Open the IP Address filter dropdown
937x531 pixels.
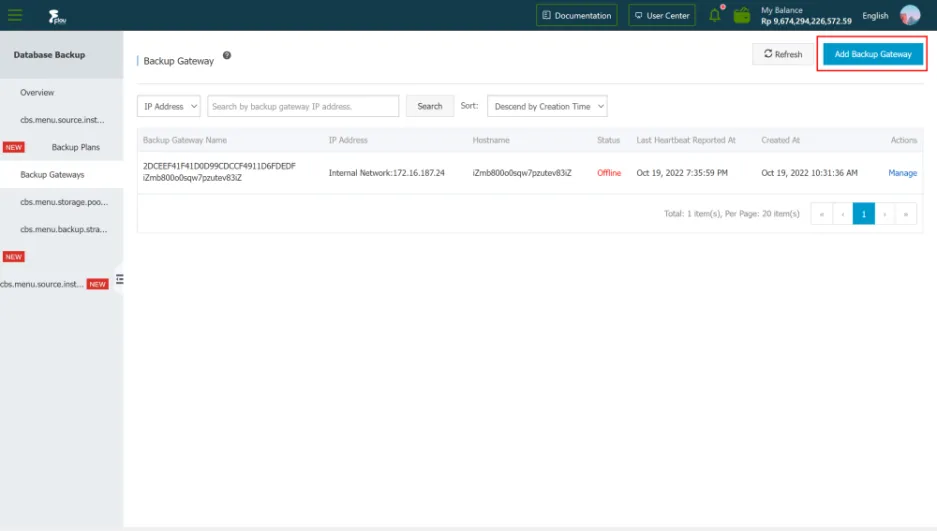click(169, 106)
